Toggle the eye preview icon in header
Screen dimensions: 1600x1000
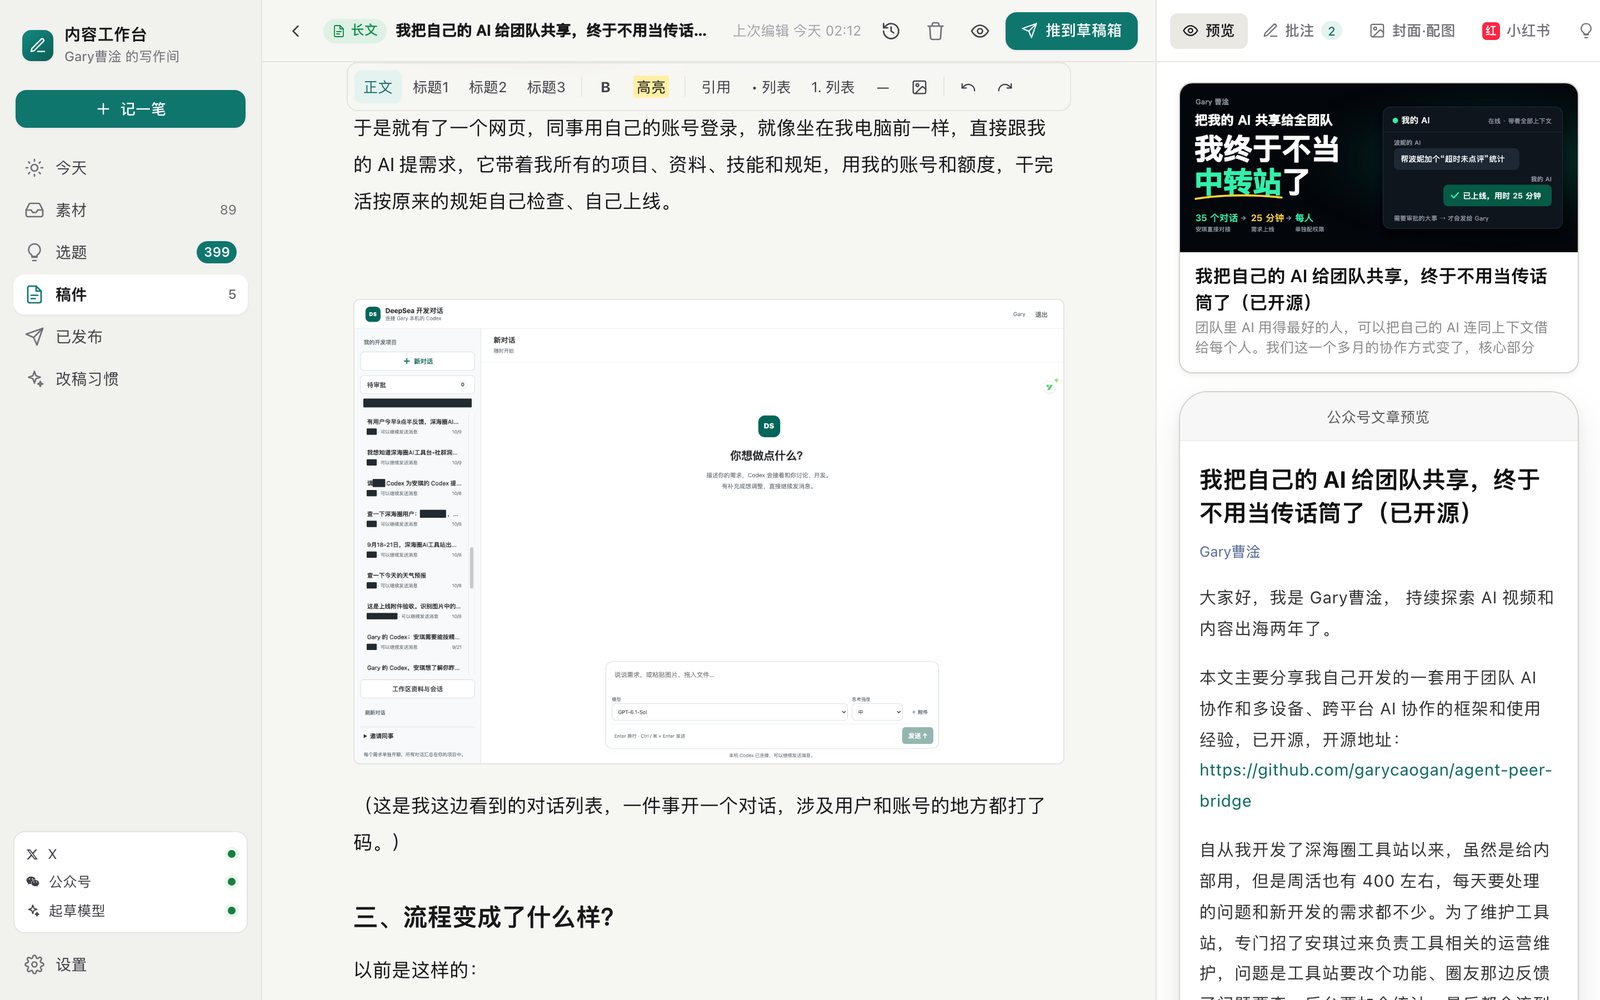[980, 31]
